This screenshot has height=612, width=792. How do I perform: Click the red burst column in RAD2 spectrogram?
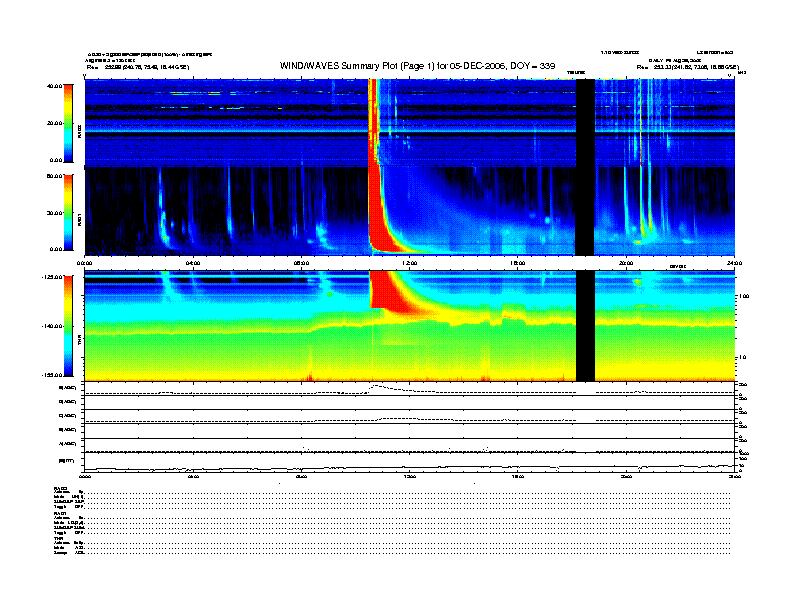coord(373,123)
